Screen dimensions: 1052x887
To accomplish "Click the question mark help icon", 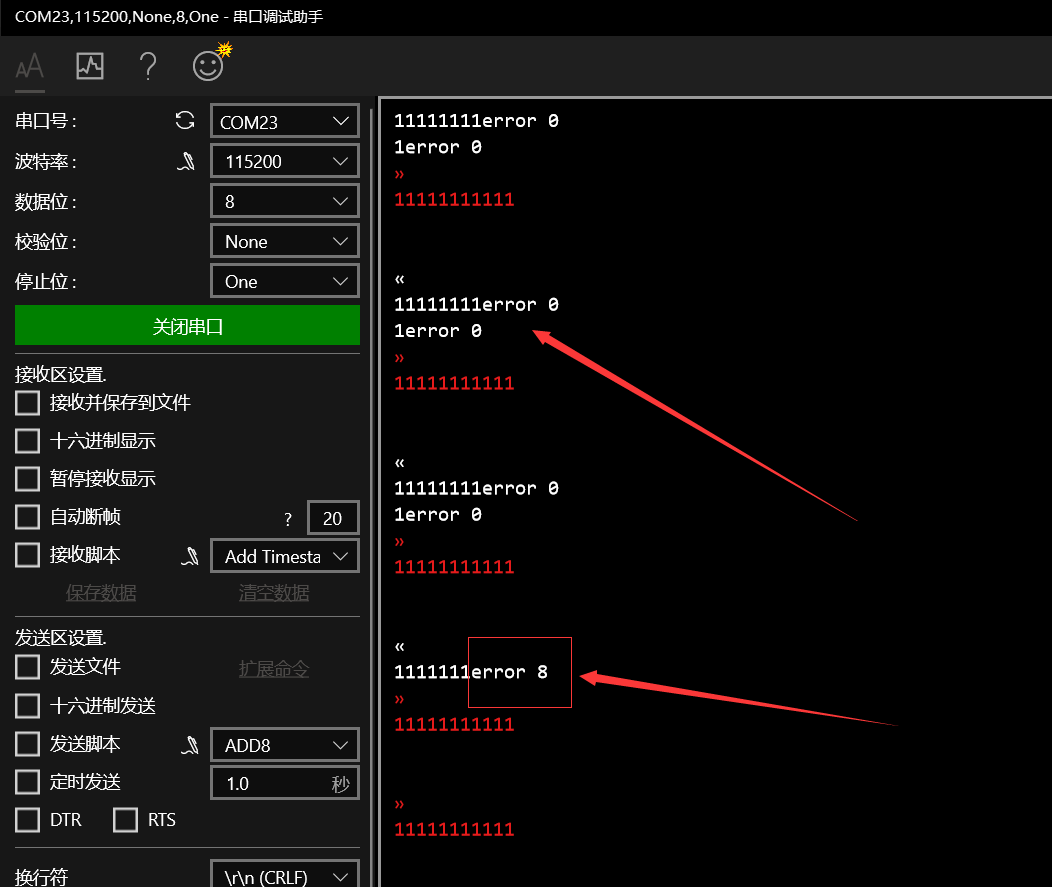I will click(148, 67).
